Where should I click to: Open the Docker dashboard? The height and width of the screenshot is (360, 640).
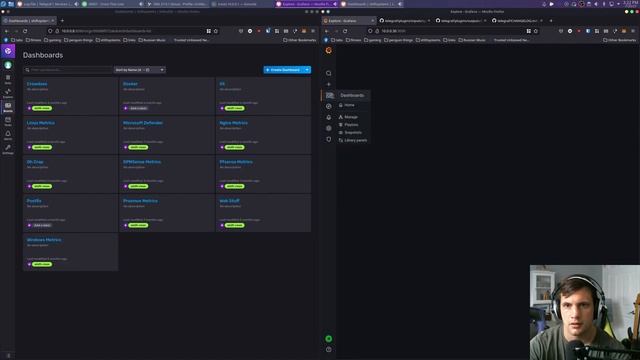[x=130, y=84]
